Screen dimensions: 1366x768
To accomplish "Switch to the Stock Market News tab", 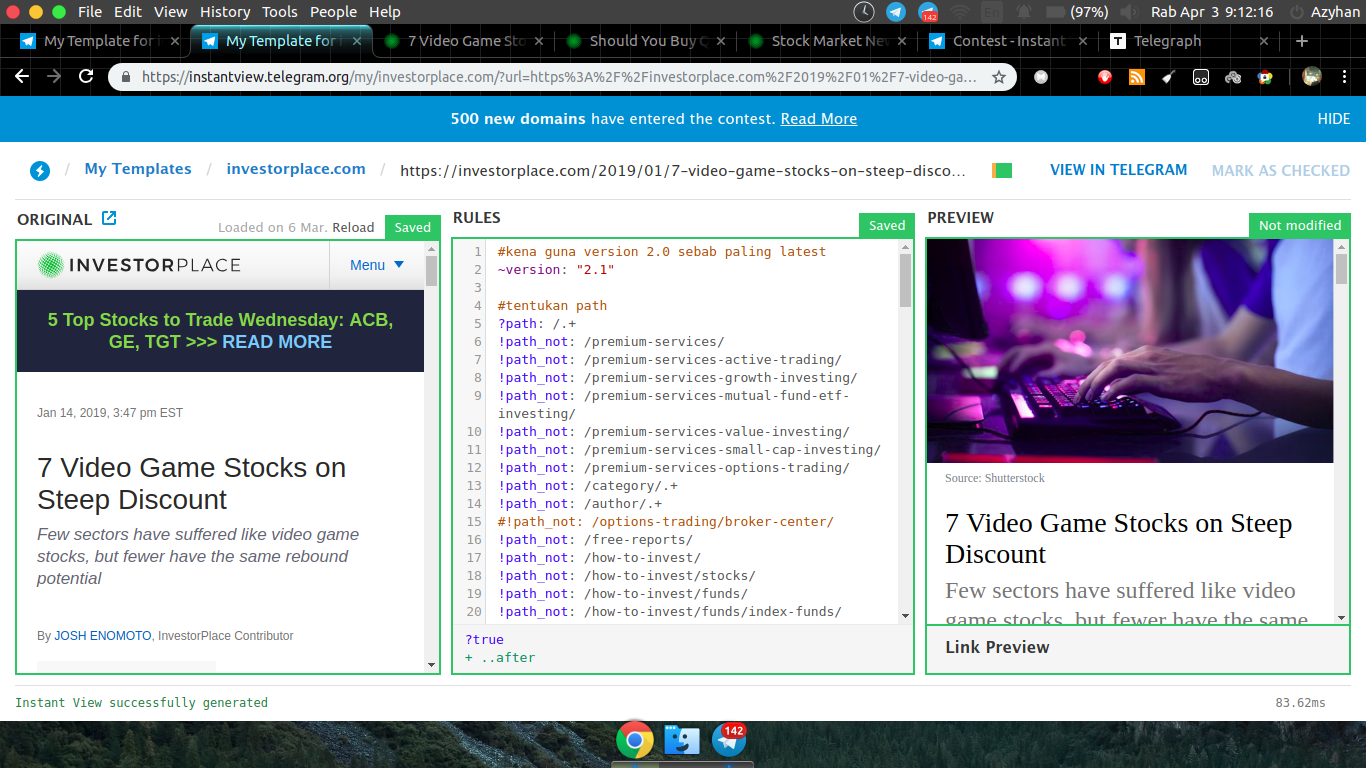I will pyautogui.click(x=827, y=41).
